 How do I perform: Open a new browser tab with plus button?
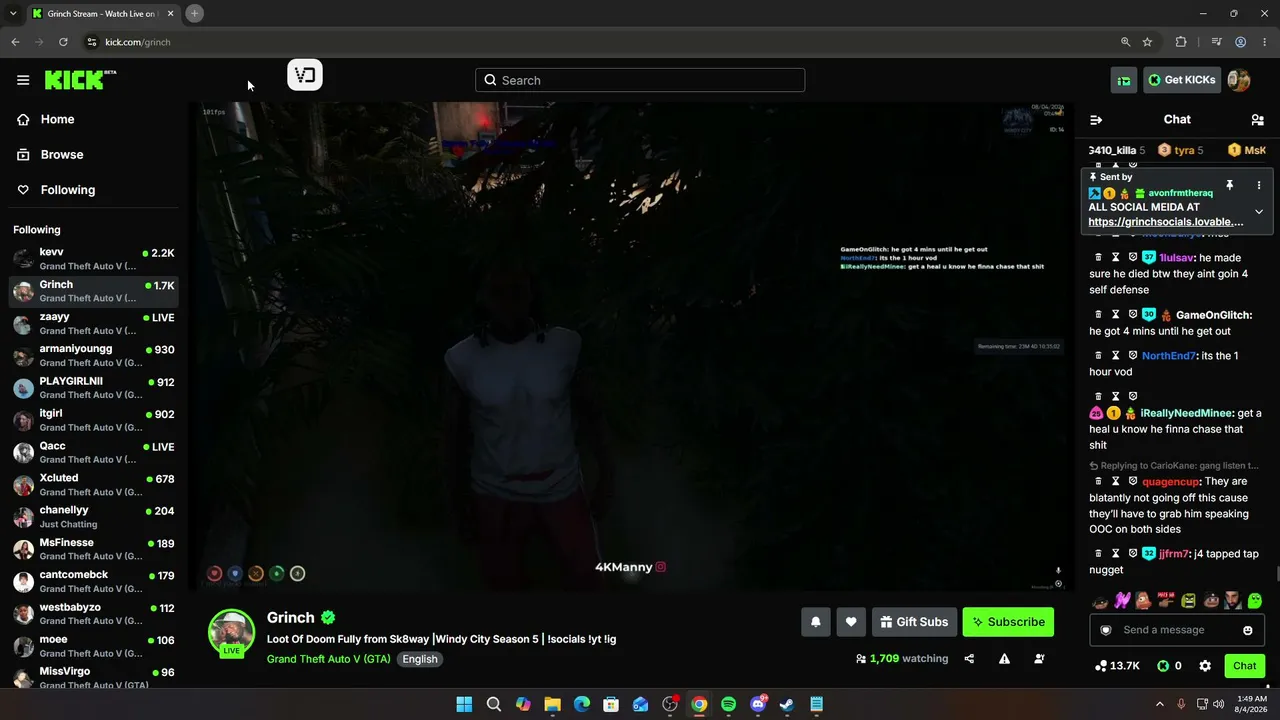tap(195, 13)
